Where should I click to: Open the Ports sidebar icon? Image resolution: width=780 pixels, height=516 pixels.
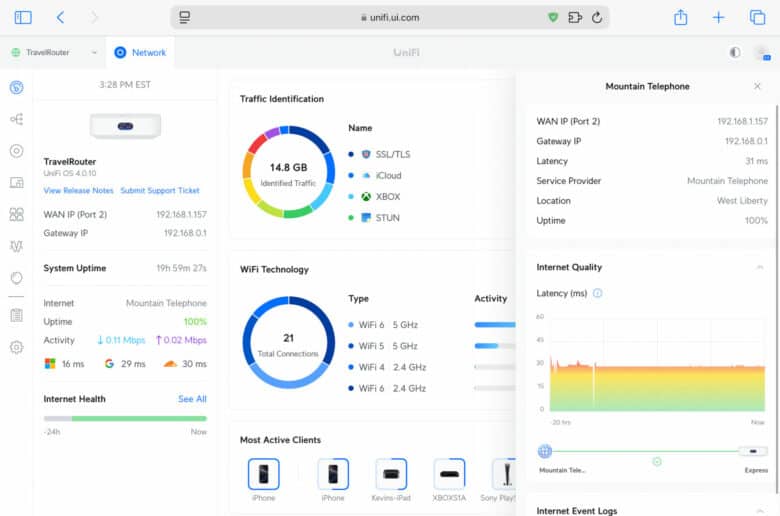[x=16, y=214]
